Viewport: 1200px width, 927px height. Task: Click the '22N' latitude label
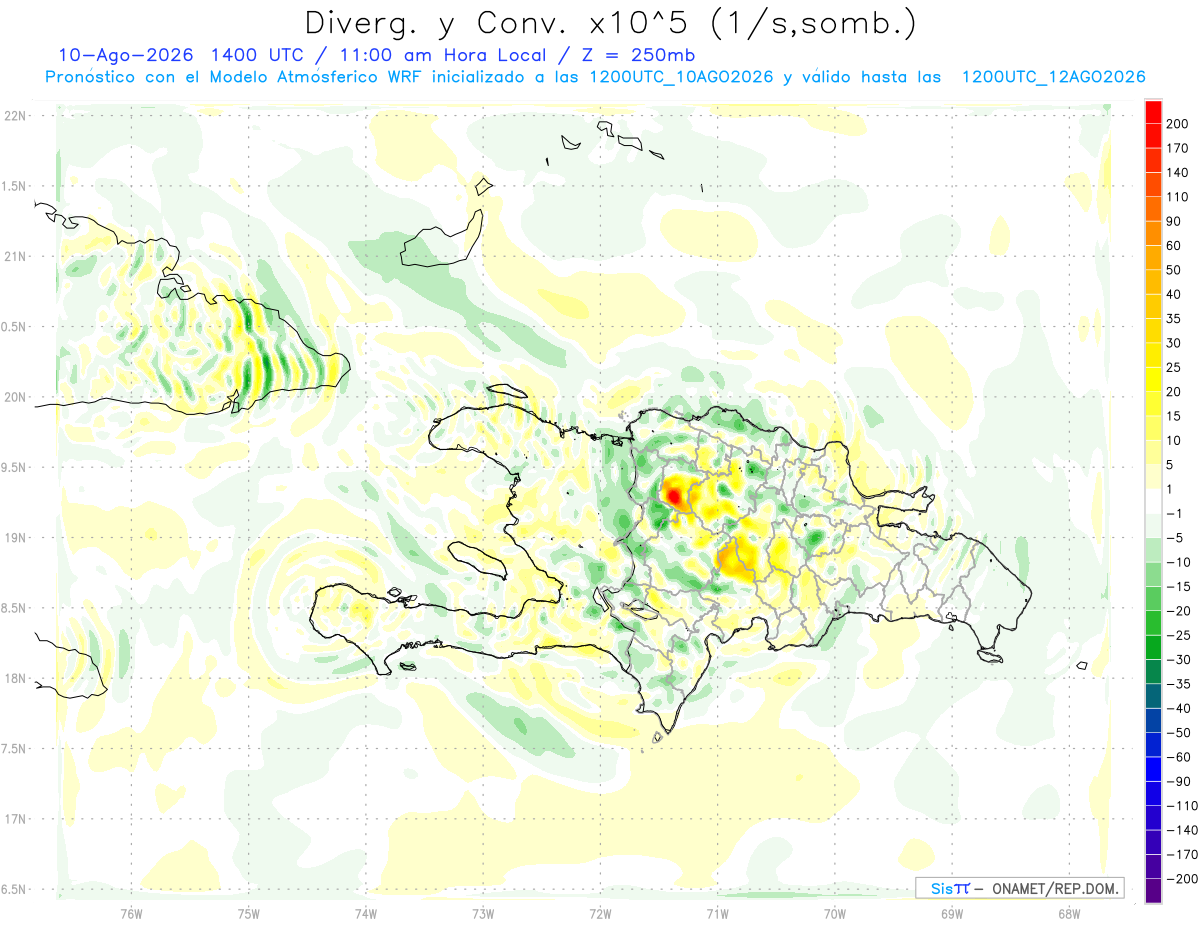(x=15, y=116)
